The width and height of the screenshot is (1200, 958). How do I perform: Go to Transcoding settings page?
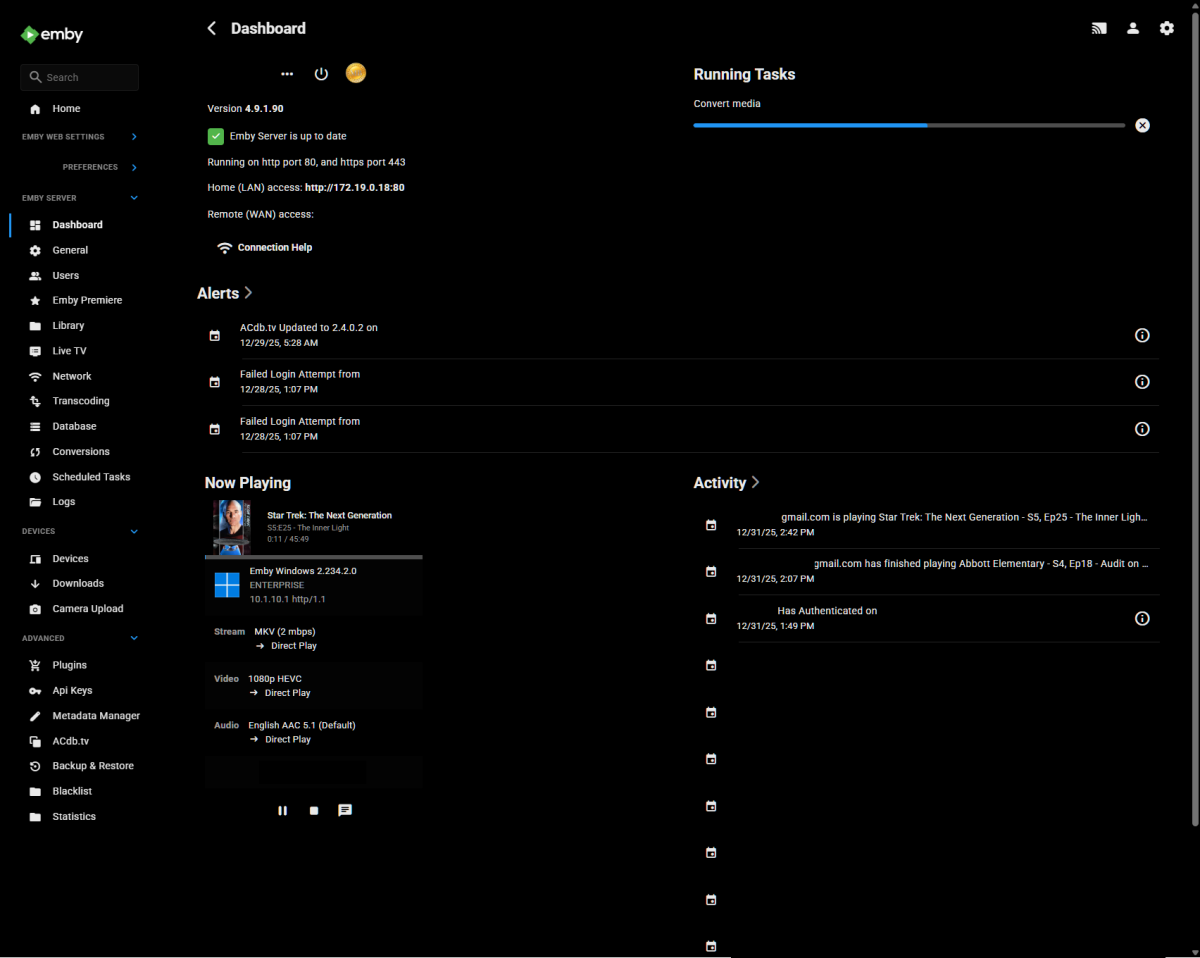tap(81, 401)
